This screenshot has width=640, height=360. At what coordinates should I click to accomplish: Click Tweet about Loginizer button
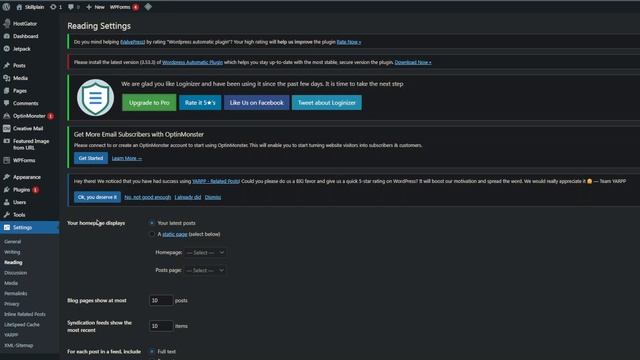point(327,103)
